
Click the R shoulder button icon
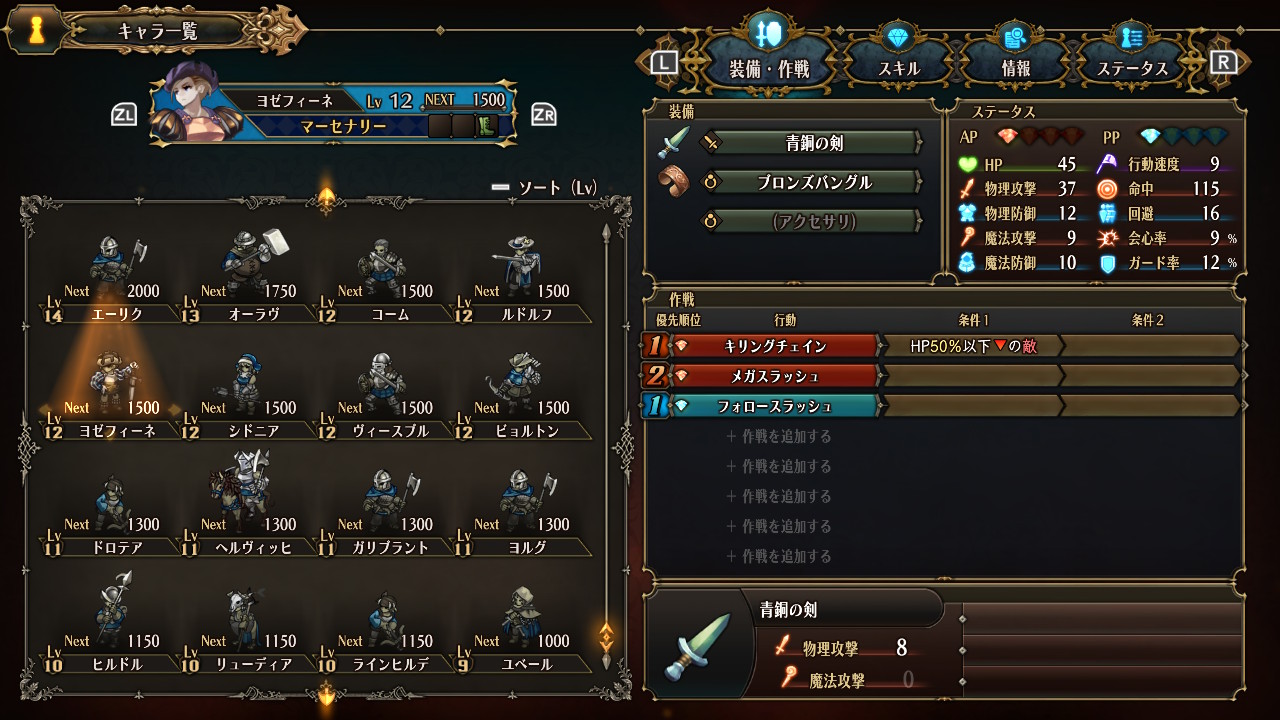pos(1223,63)
